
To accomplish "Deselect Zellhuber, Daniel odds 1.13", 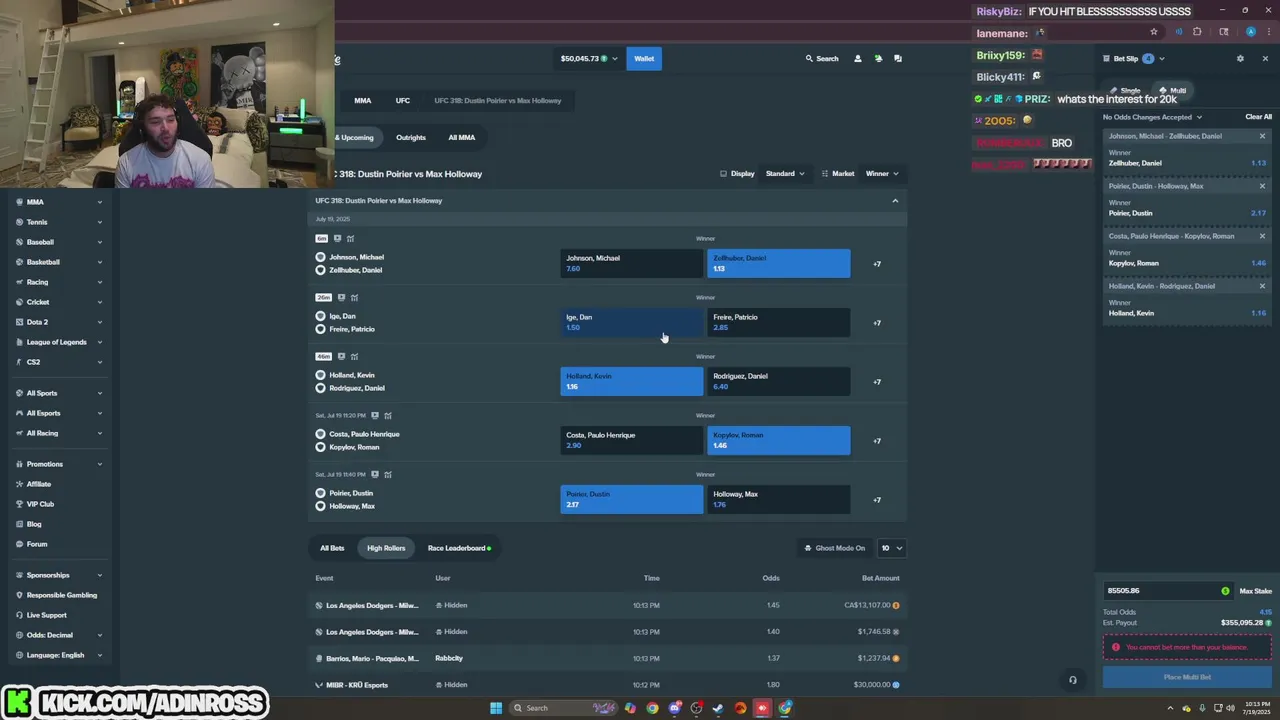I will (778, 263).
